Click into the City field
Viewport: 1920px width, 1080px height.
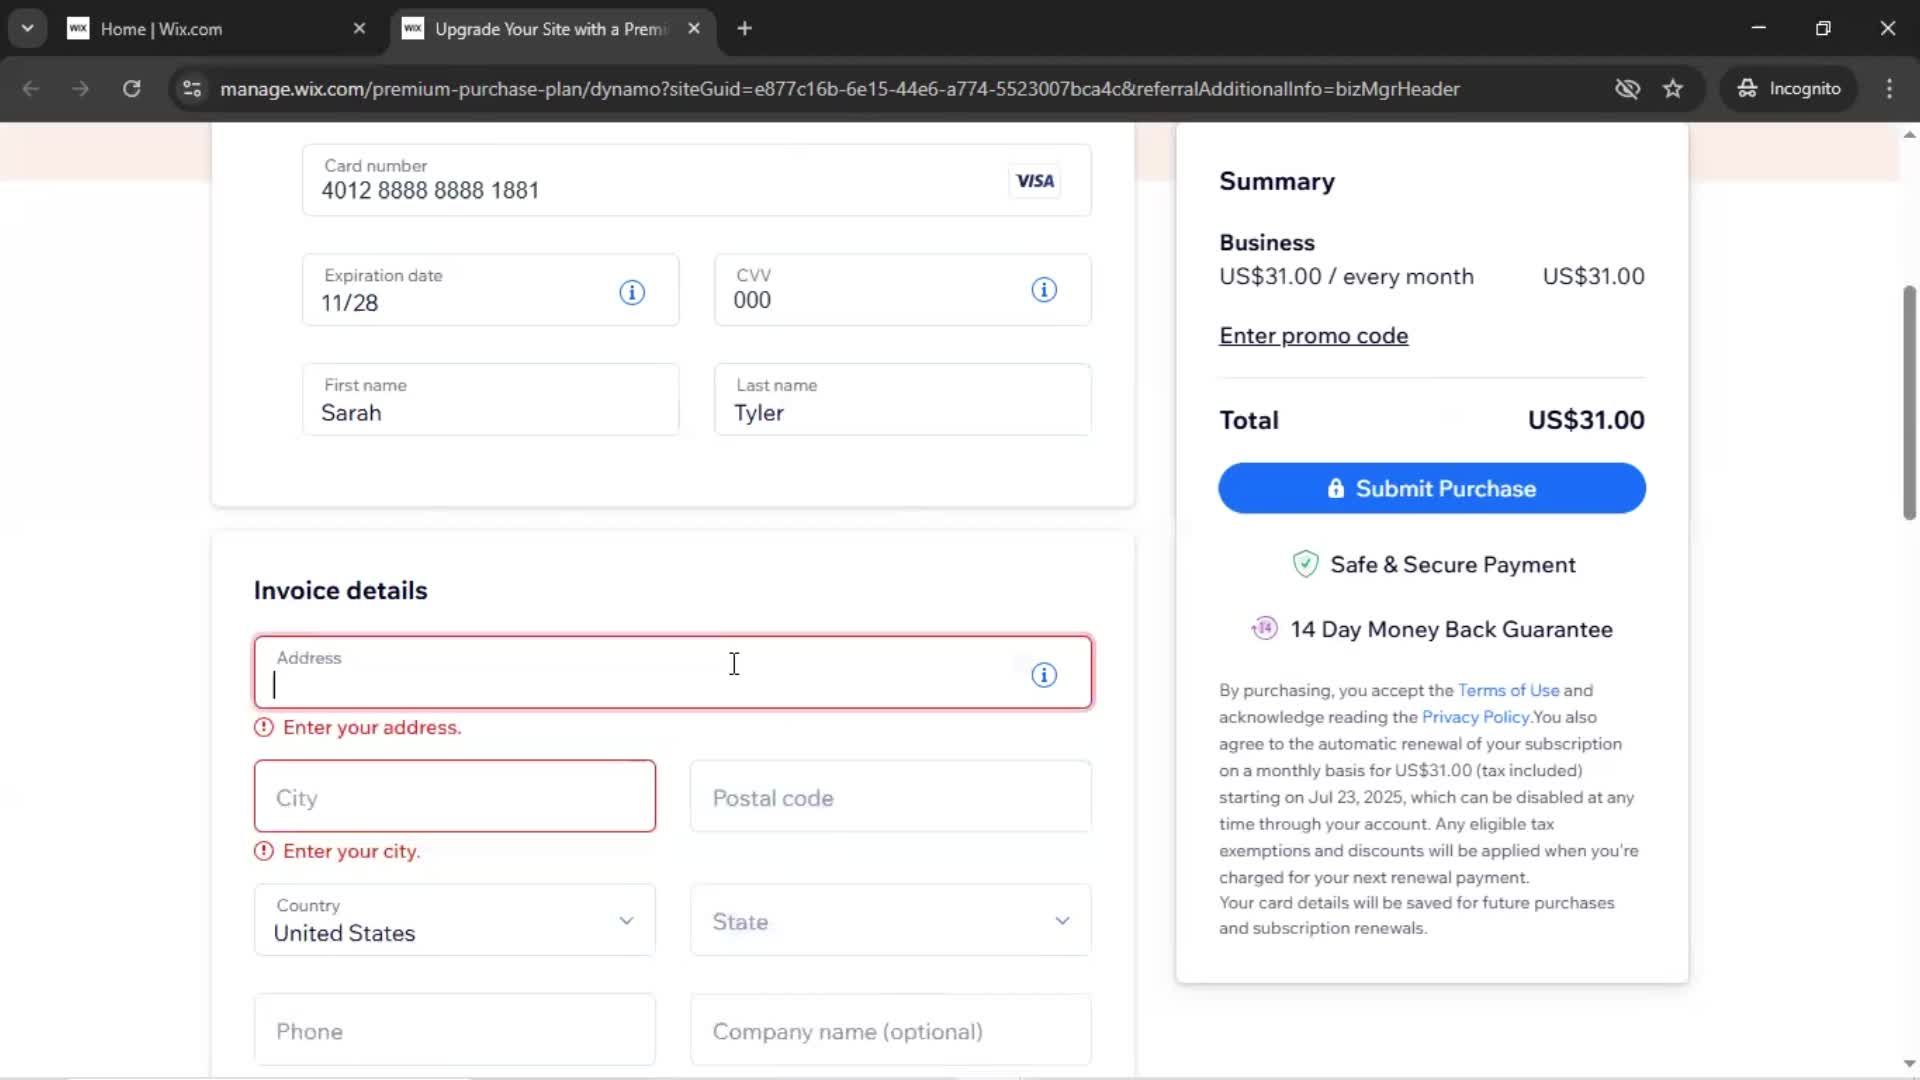[x=455, y=797]
